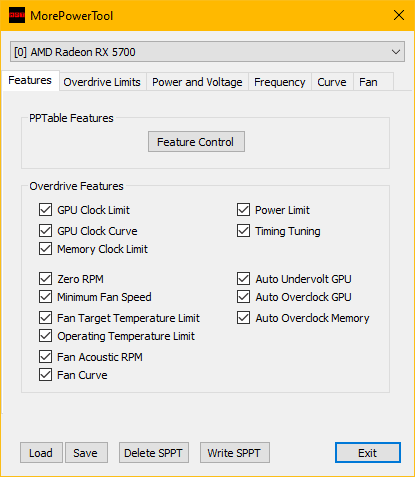
Task: Open the Power and Voltage tab
Action: [x=197, y=82]
